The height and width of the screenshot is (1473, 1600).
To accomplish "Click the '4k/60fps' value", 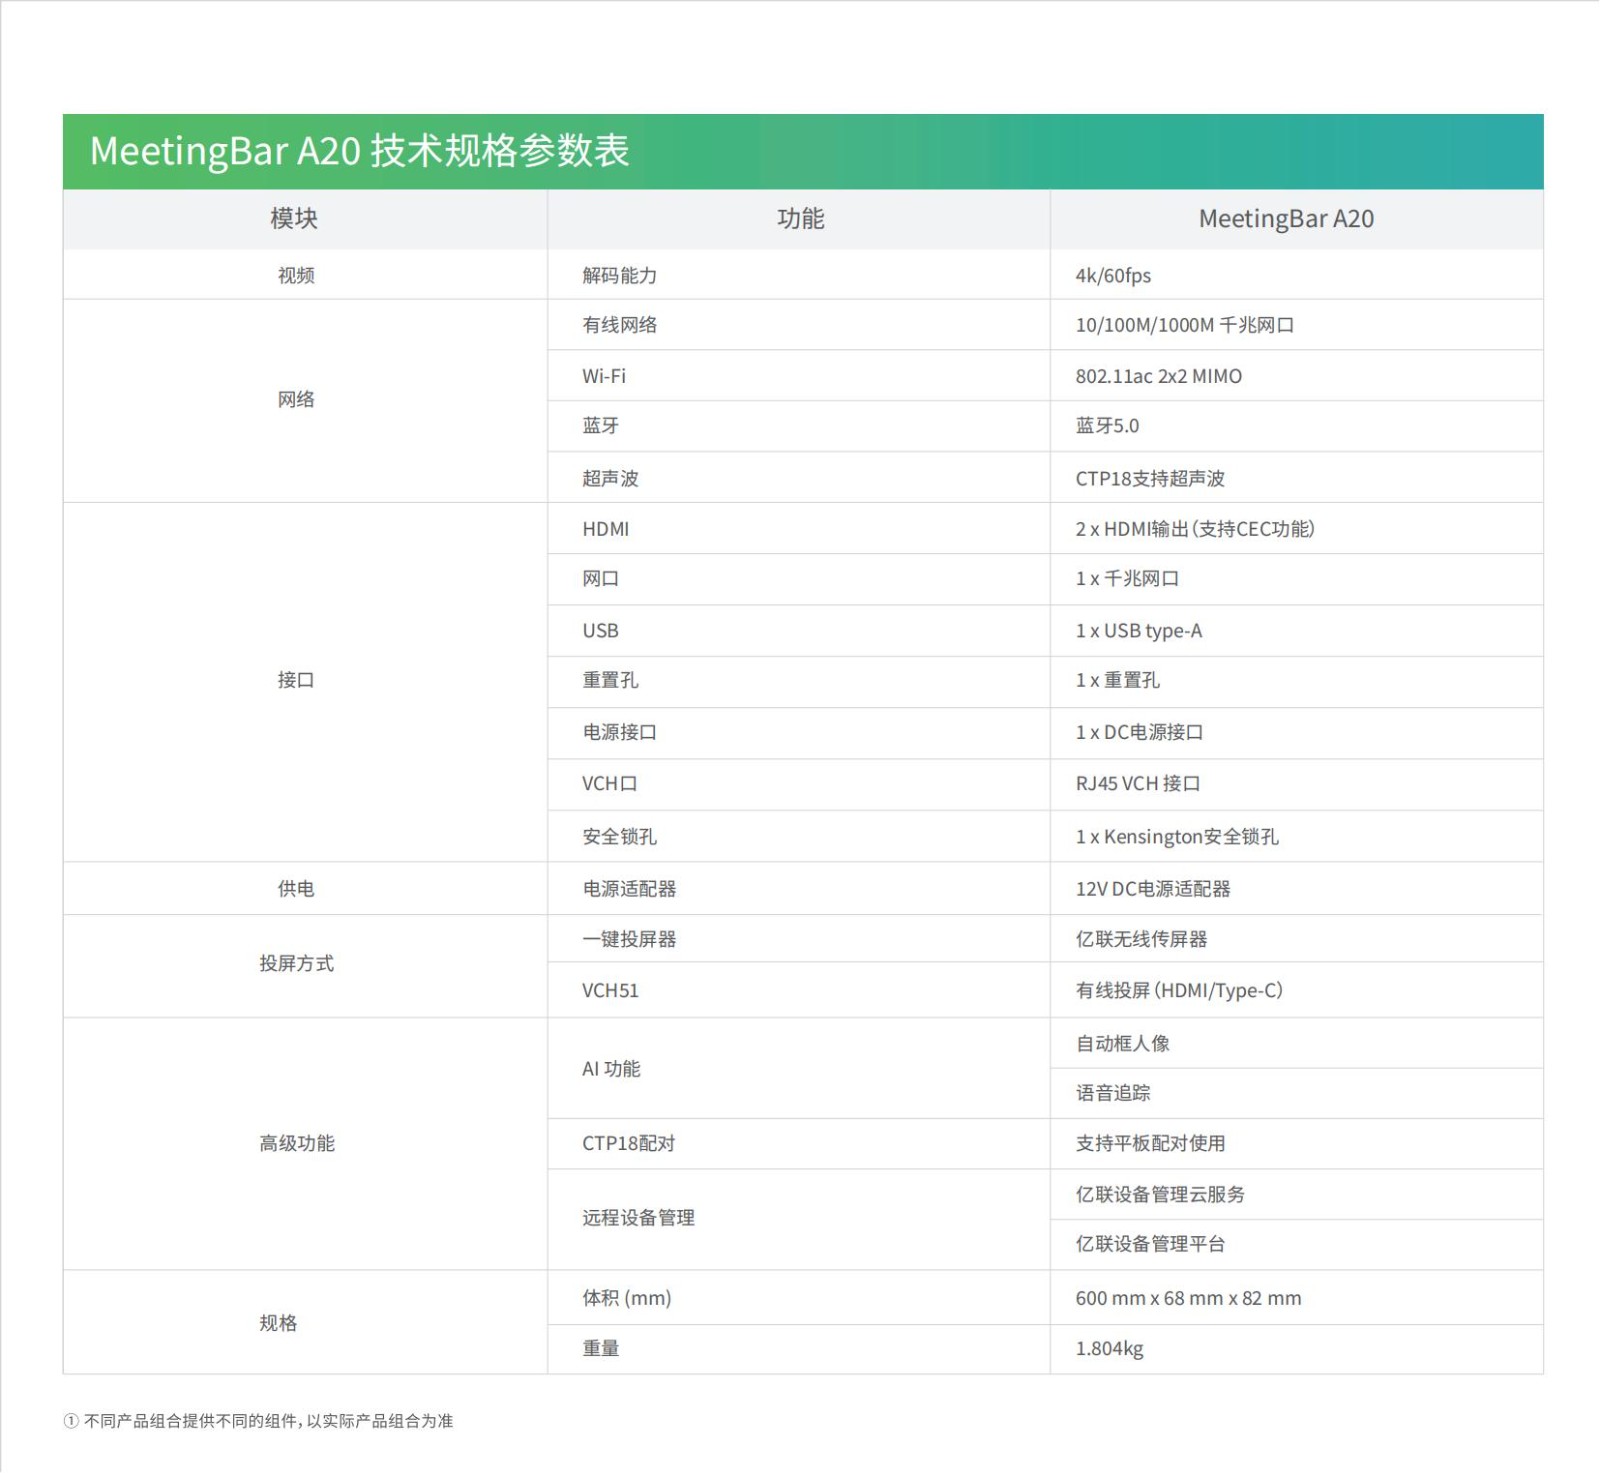I will pyautogui.click(x=1113, y=275).
